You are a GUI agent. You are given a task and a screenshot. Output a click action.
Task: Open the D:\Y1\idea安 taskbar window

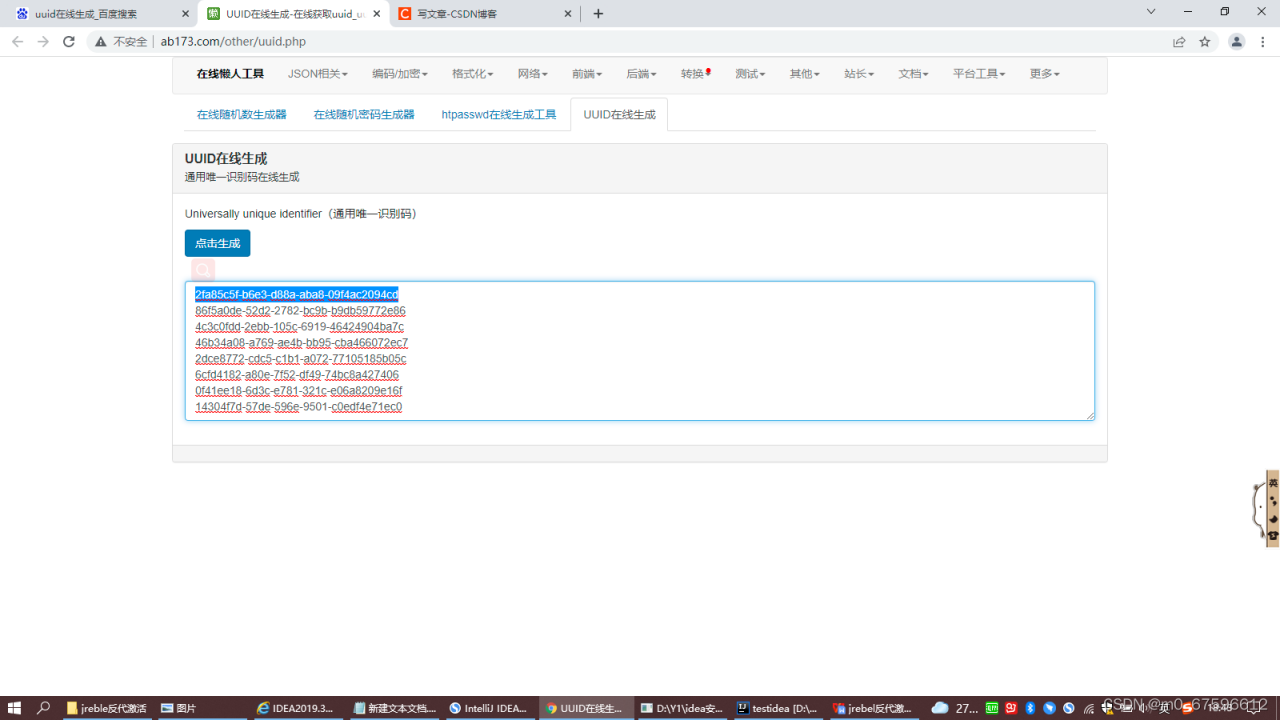tap(681, 708)
